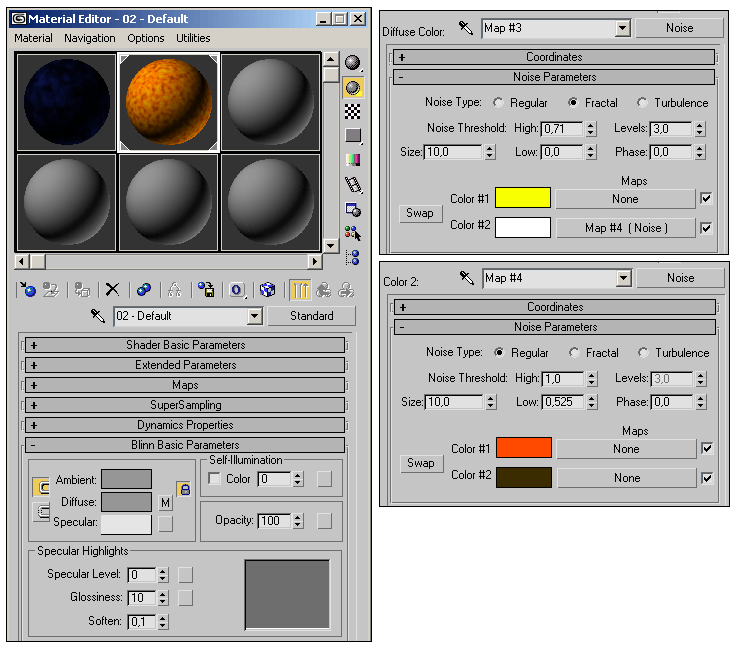Click yellow Color #1 swatch in Map #3

[x=523, y=198]
